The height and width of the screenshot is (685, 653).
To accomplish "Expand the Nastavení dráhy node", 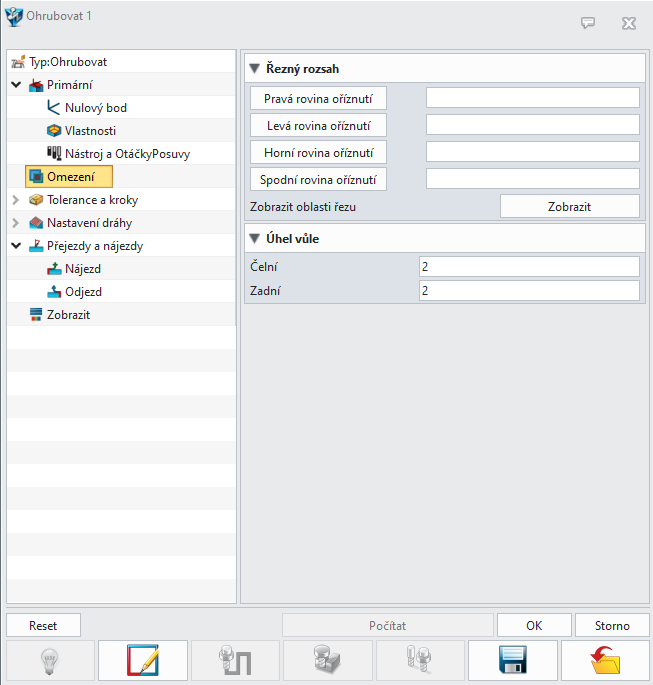I will point(16,223).
